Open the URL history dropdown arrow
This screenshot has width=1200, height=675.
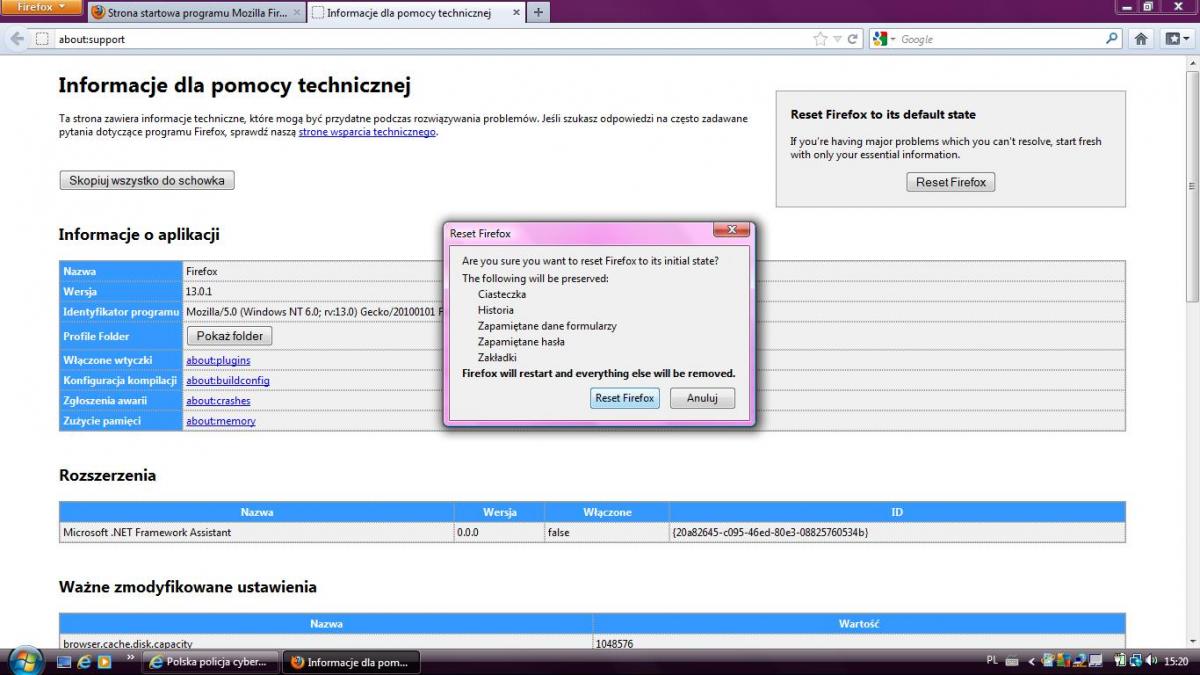coord(838,39)
